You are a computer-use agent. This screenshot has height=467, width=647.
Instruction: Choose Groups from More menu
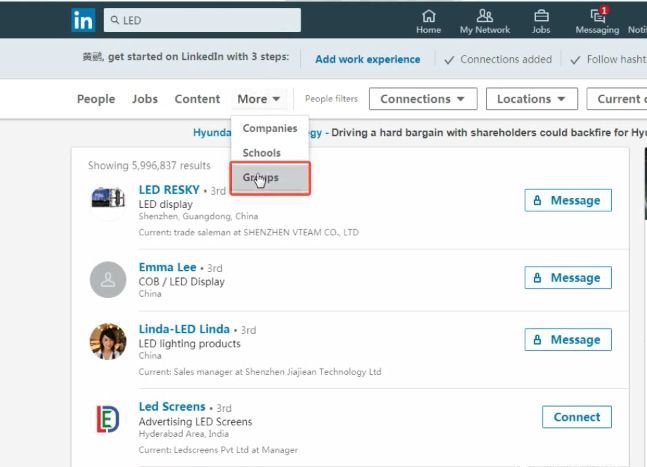click(270, 178)
